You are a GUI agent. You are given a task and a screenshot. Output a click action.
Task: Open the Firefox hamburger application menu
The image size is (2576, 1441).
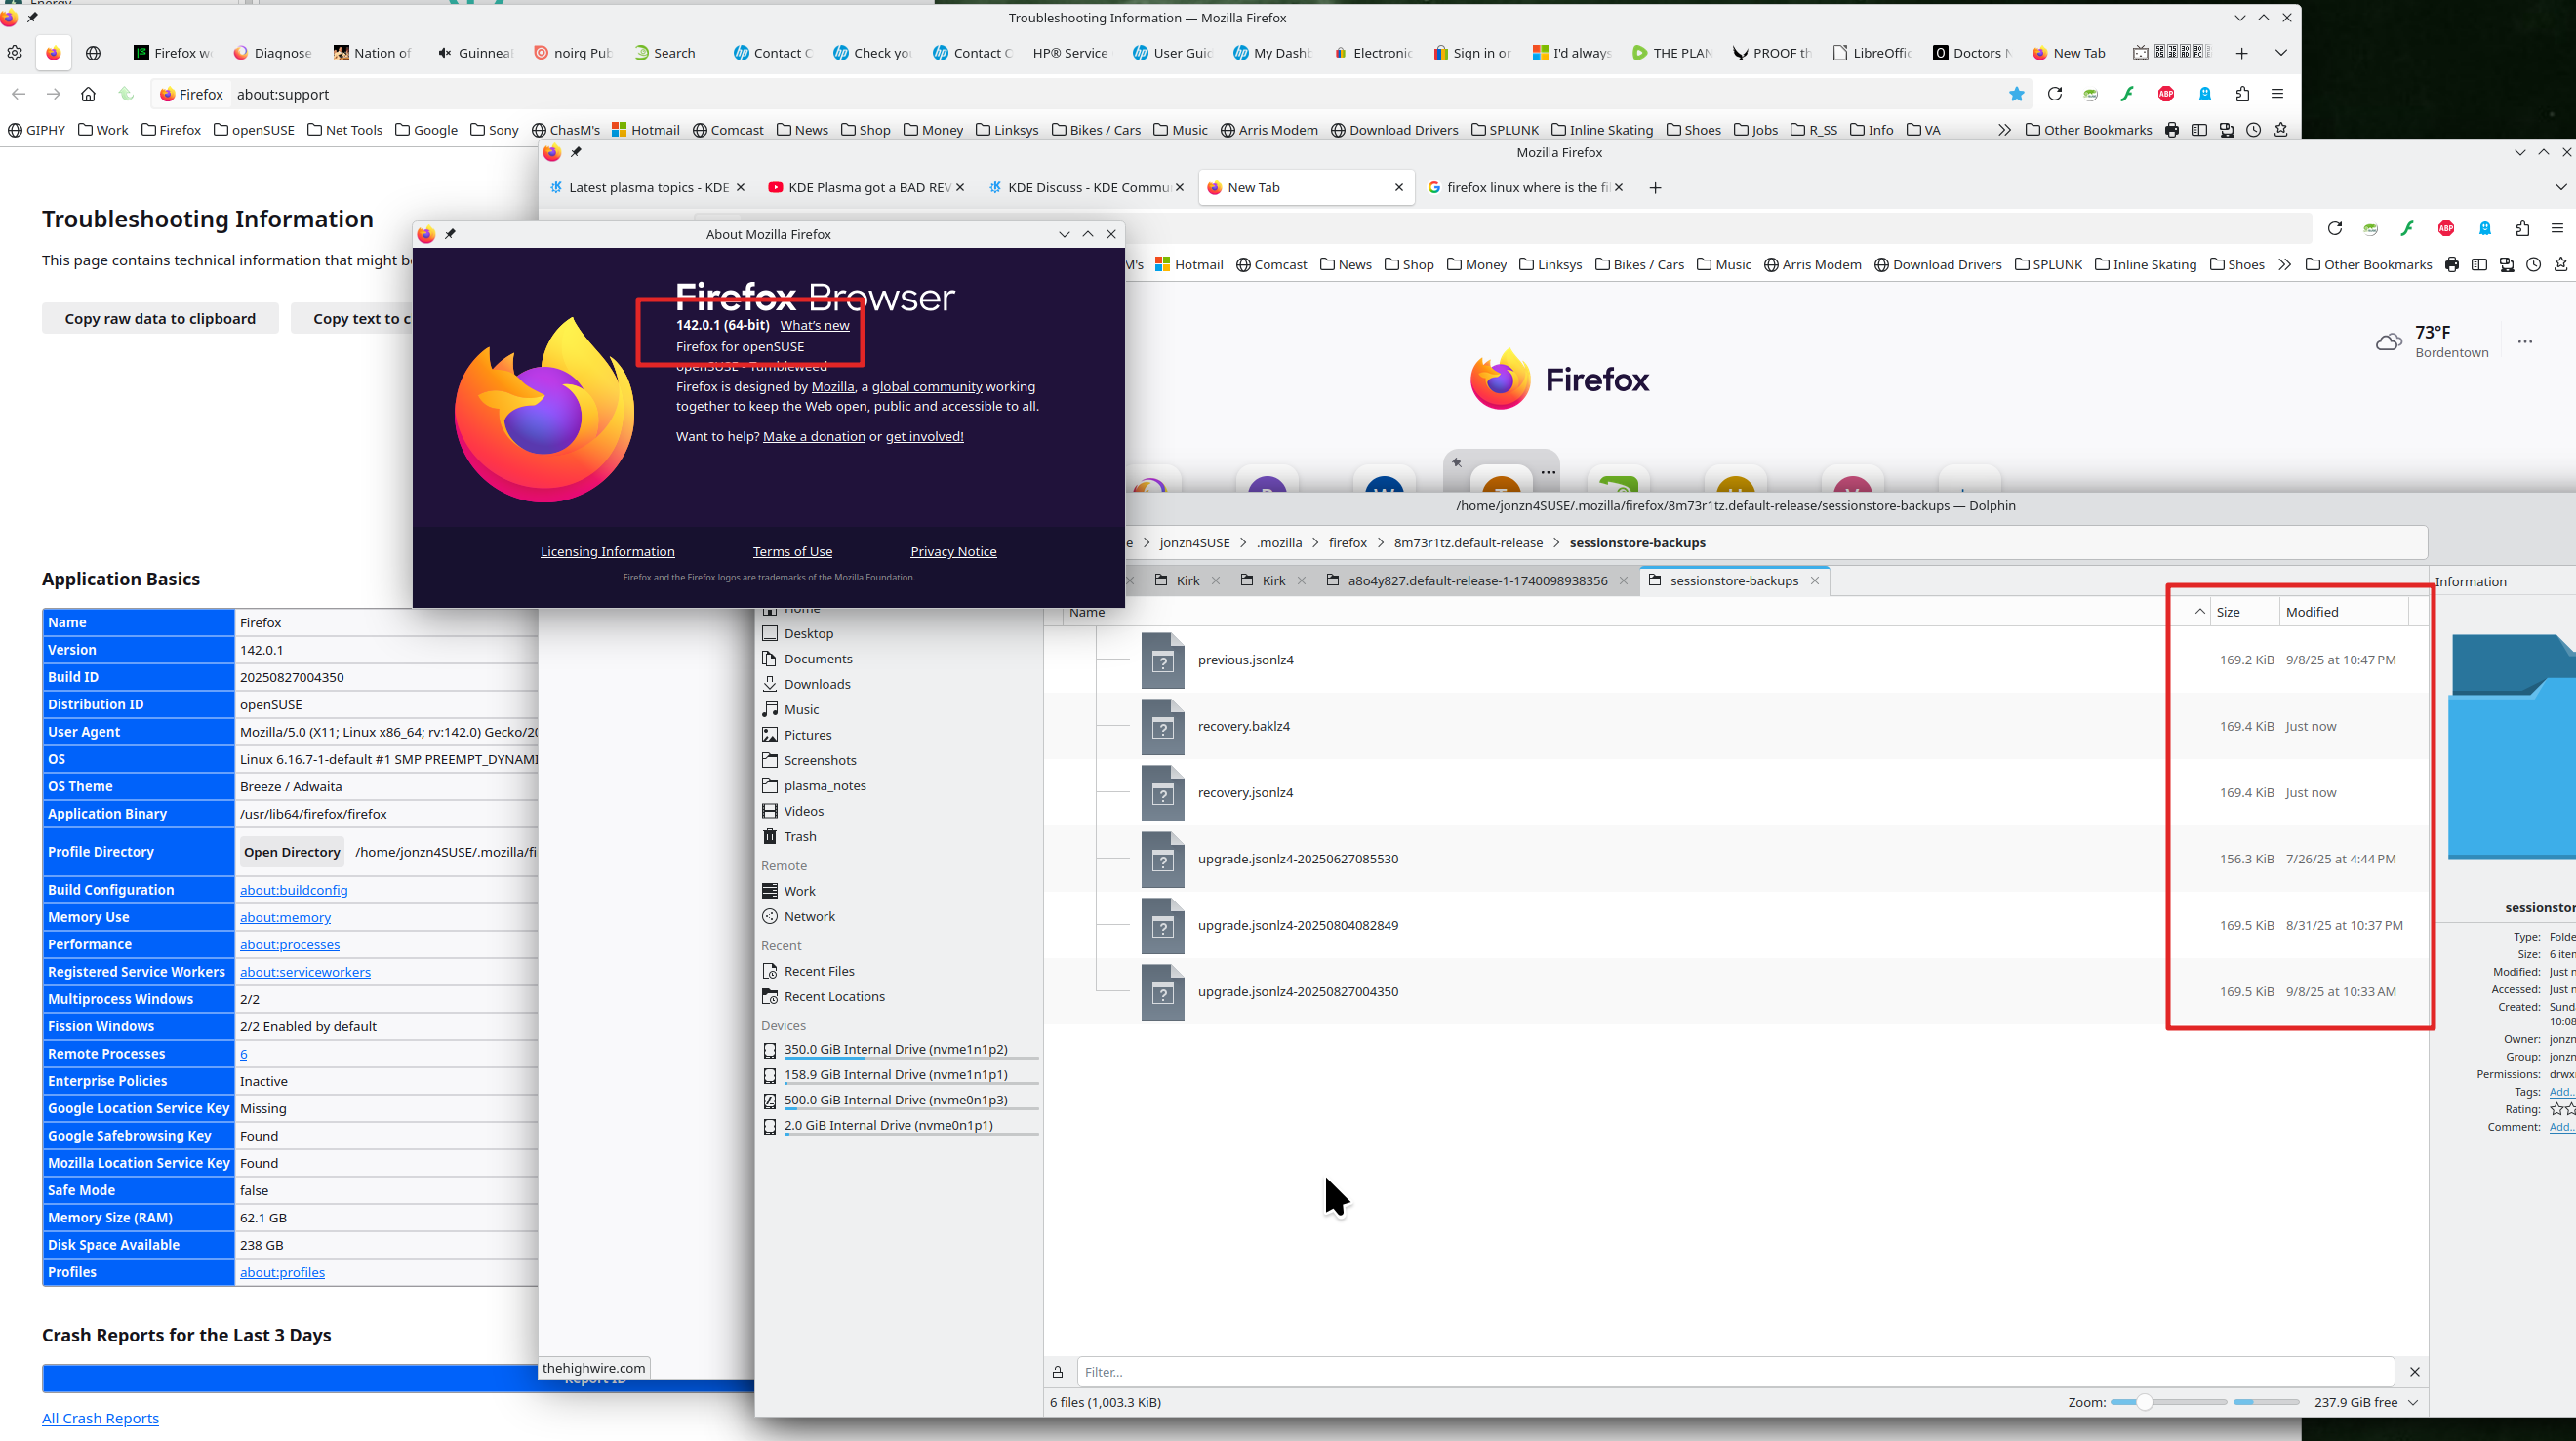click(2278, 94)
